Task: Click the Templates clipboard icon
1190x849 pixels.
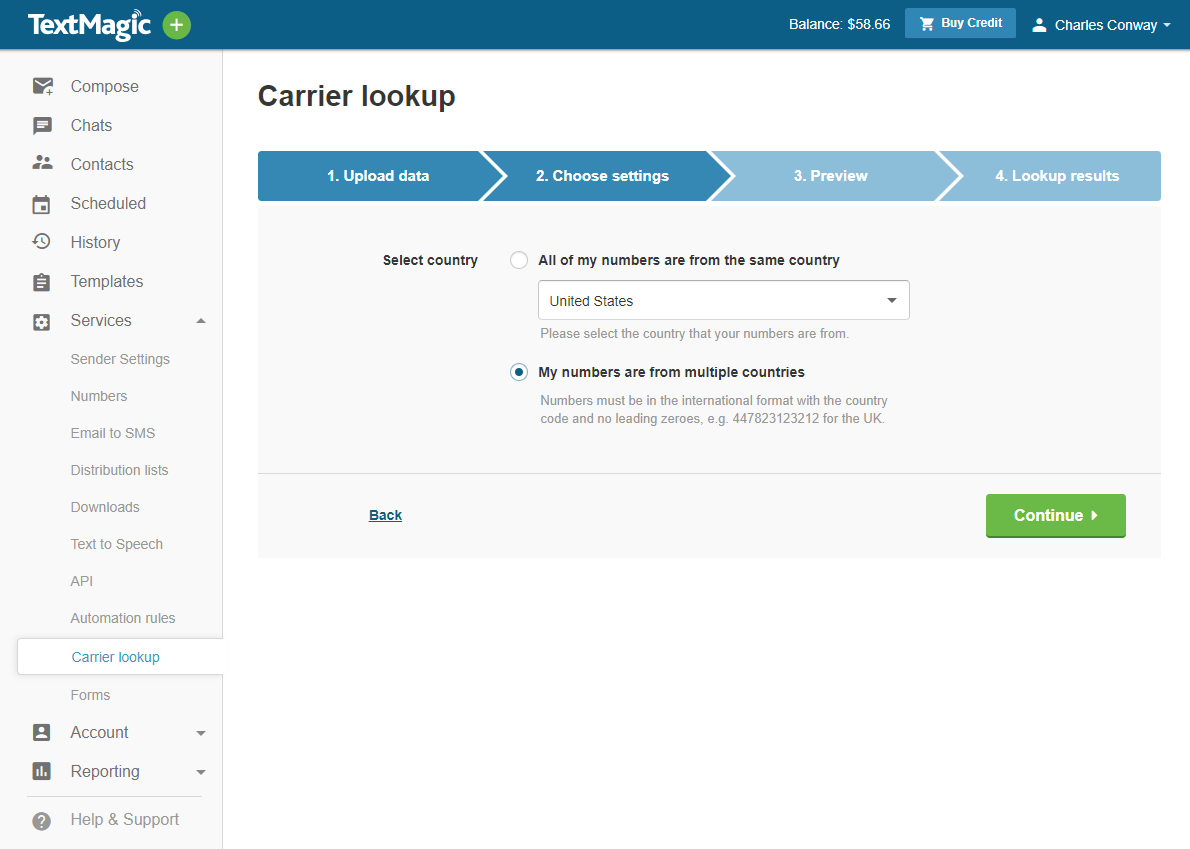Action: tap(41, 281)
